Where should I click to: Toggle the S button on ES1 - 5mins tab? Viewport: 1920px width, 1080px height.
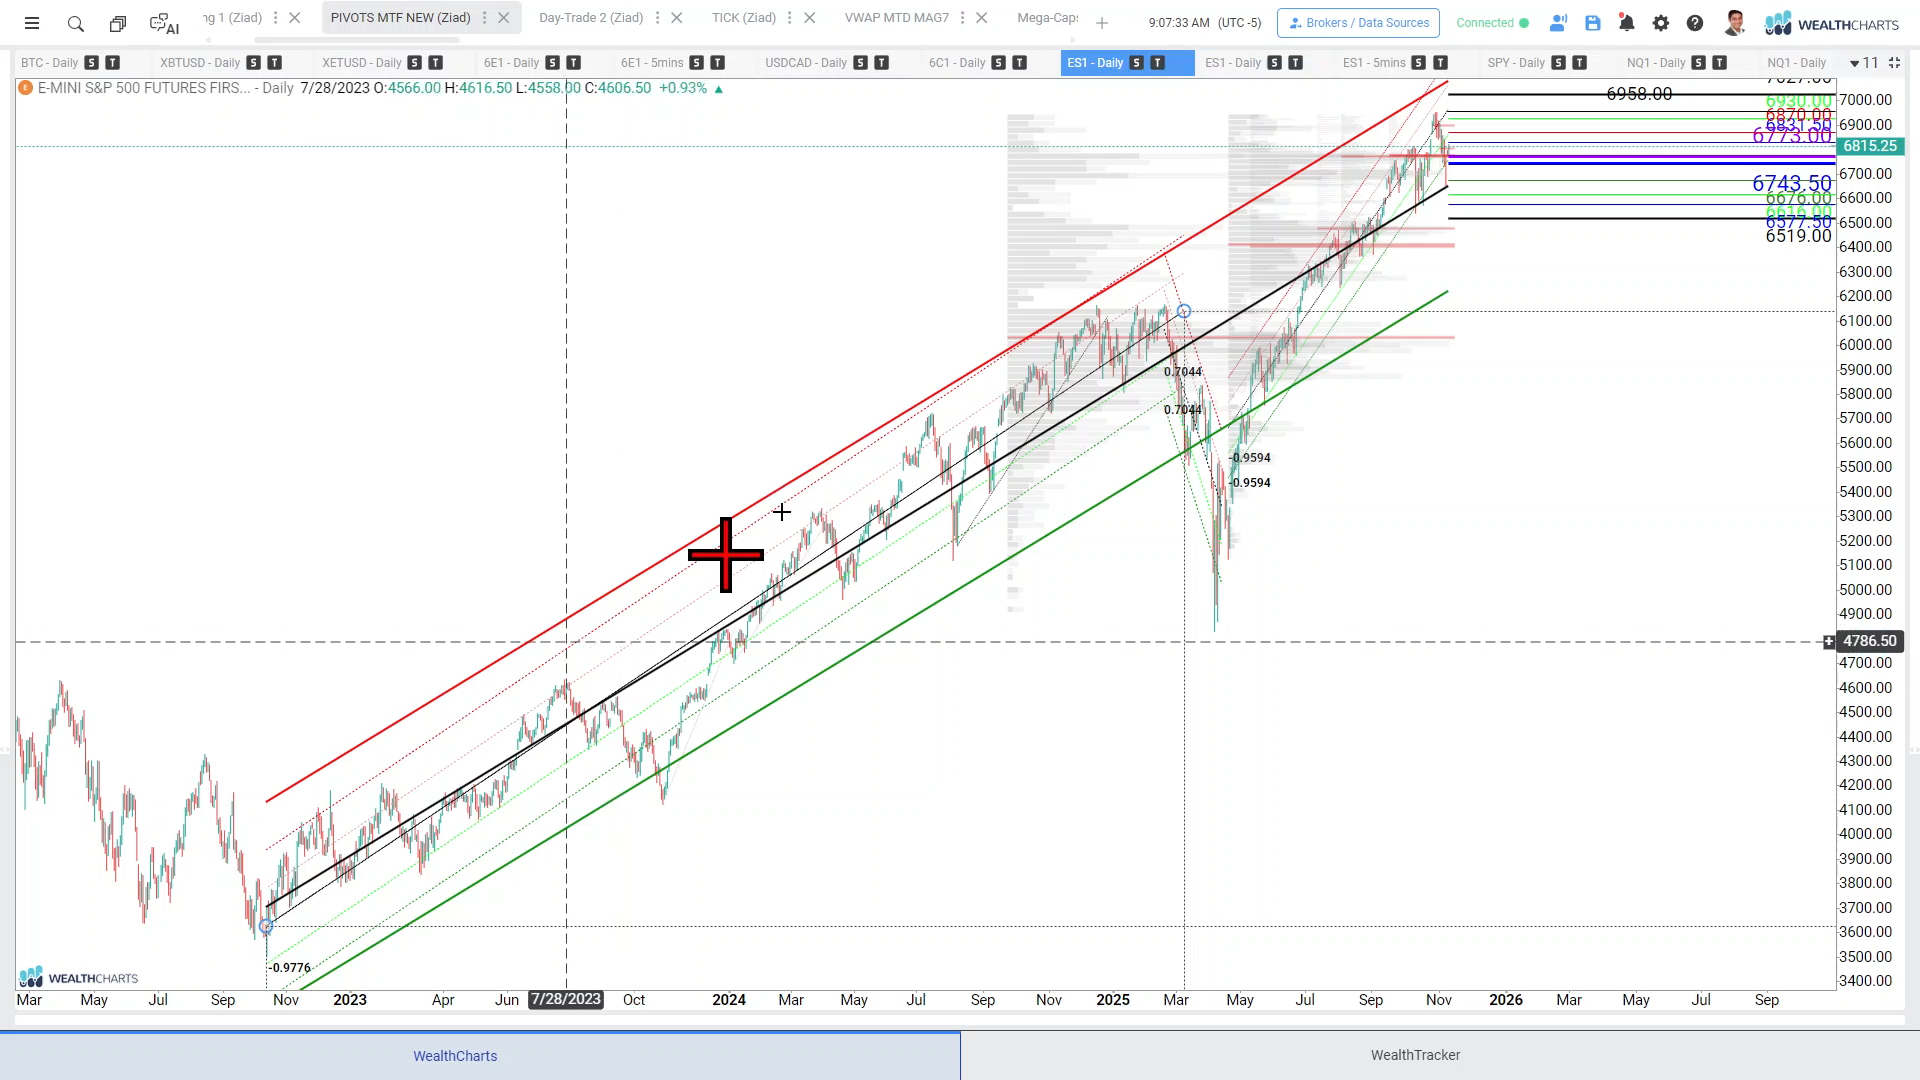coord(1419,62)
